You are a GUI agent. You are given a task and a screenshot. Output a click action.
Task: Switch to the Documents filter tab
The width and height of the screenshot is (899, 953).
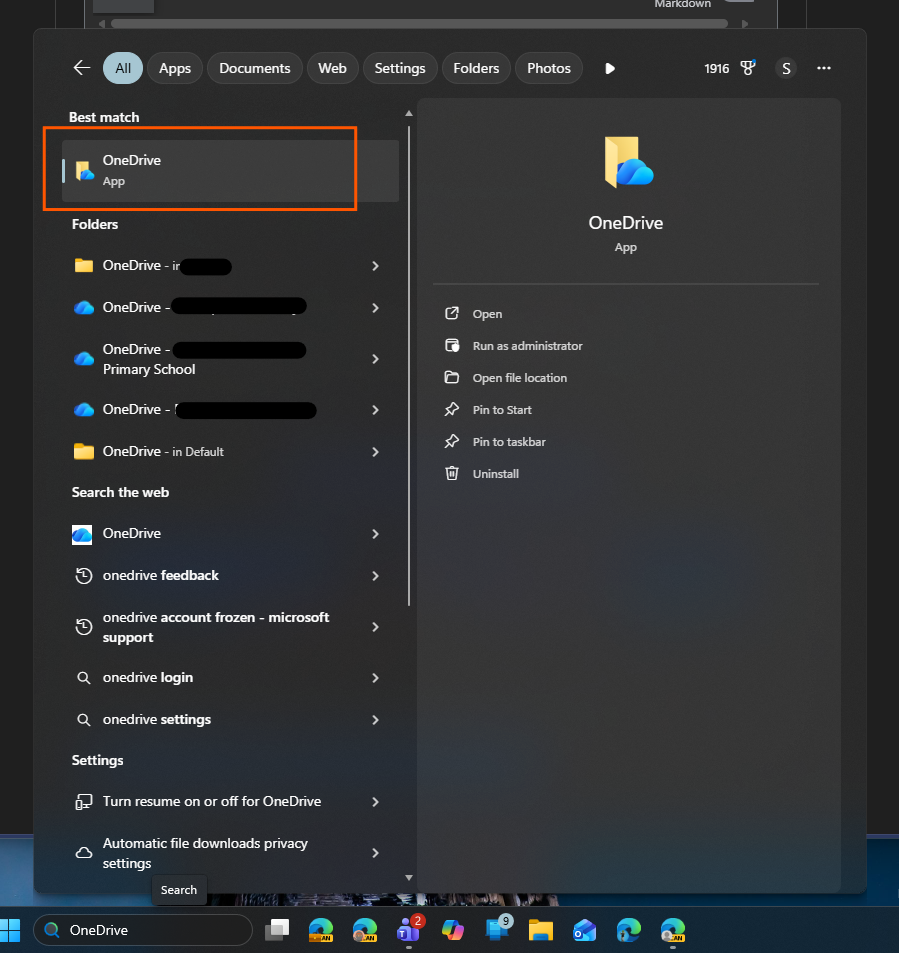click(x=255, y=68)
